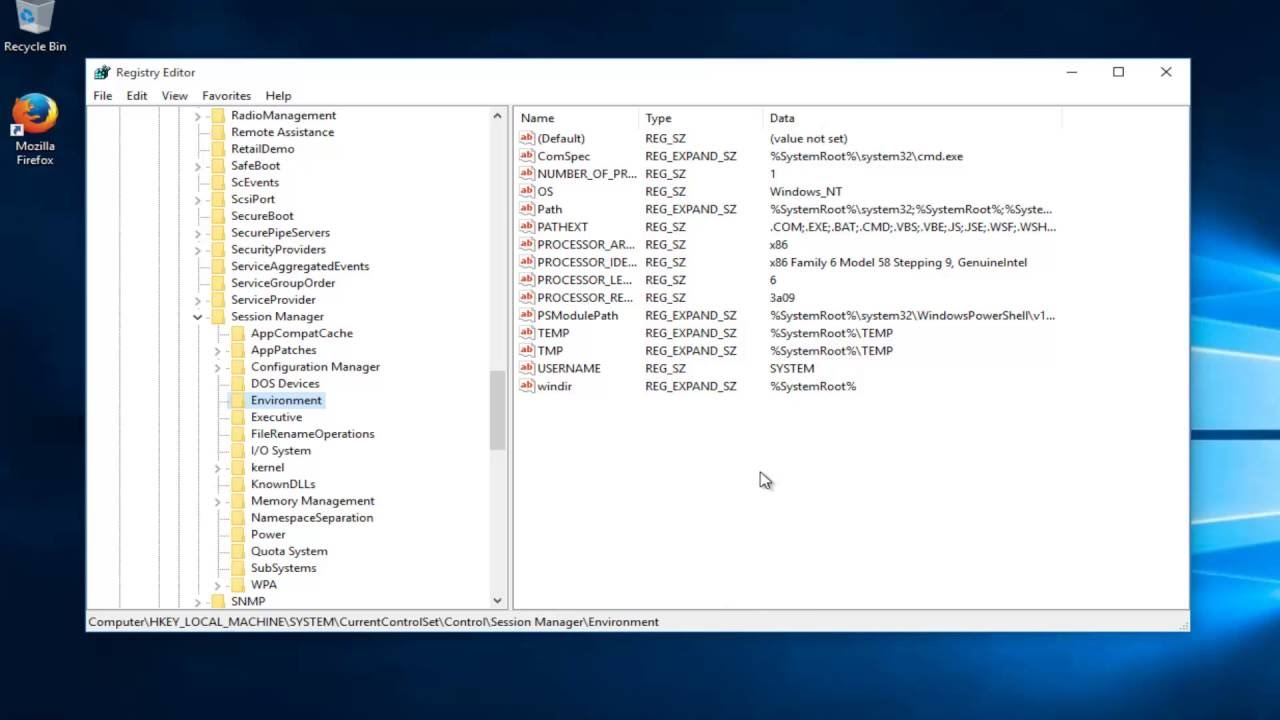The width and height of the screenshot is (1280, 720).
Task: Select the FileRenameOperations subkey
Action: (x=313, y=434)
